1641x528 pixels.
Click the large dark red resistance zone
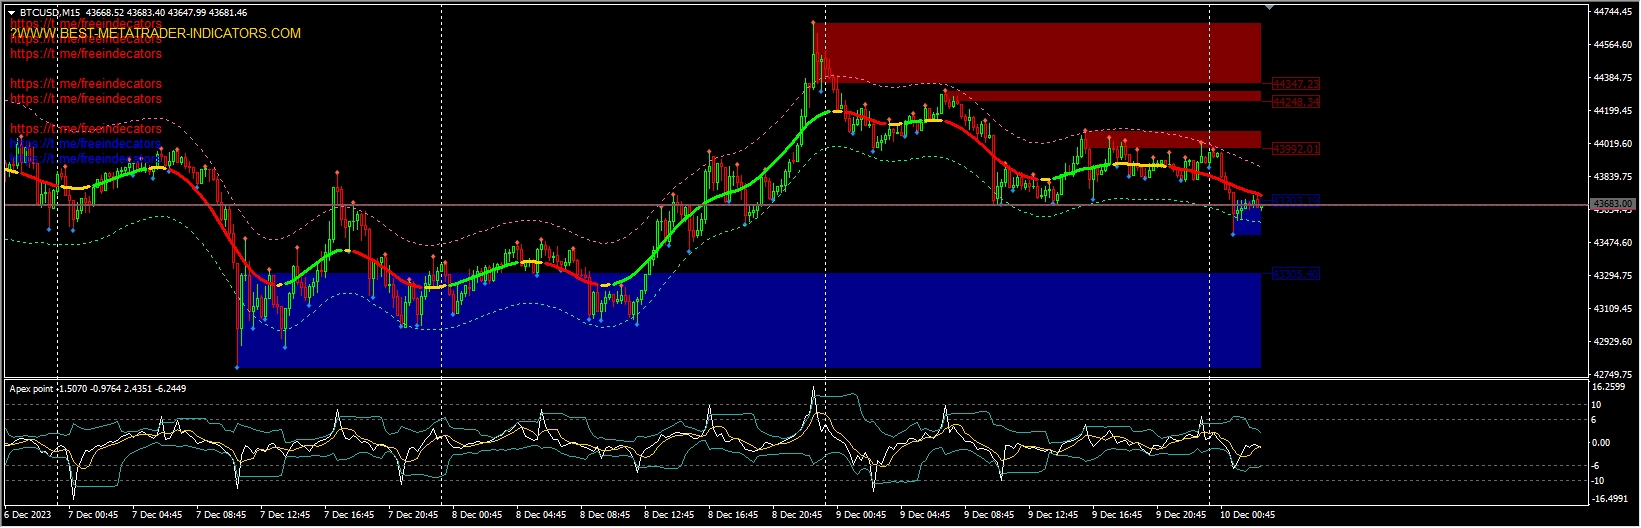(1040, 52)
